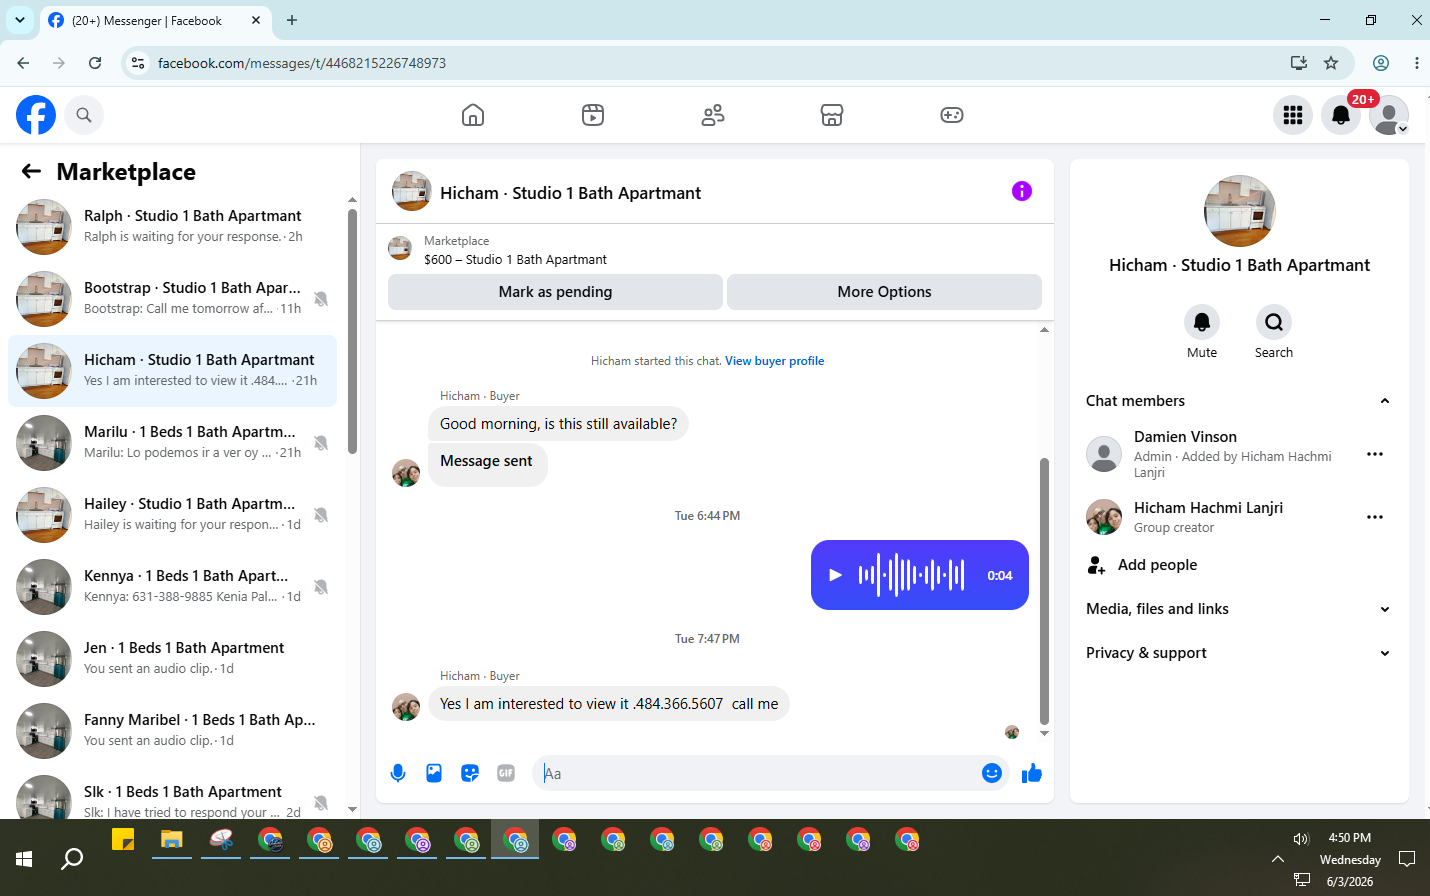View site information icon in address bar
Viewport: 1430px width, 896px height.
(x=138, y=63)
